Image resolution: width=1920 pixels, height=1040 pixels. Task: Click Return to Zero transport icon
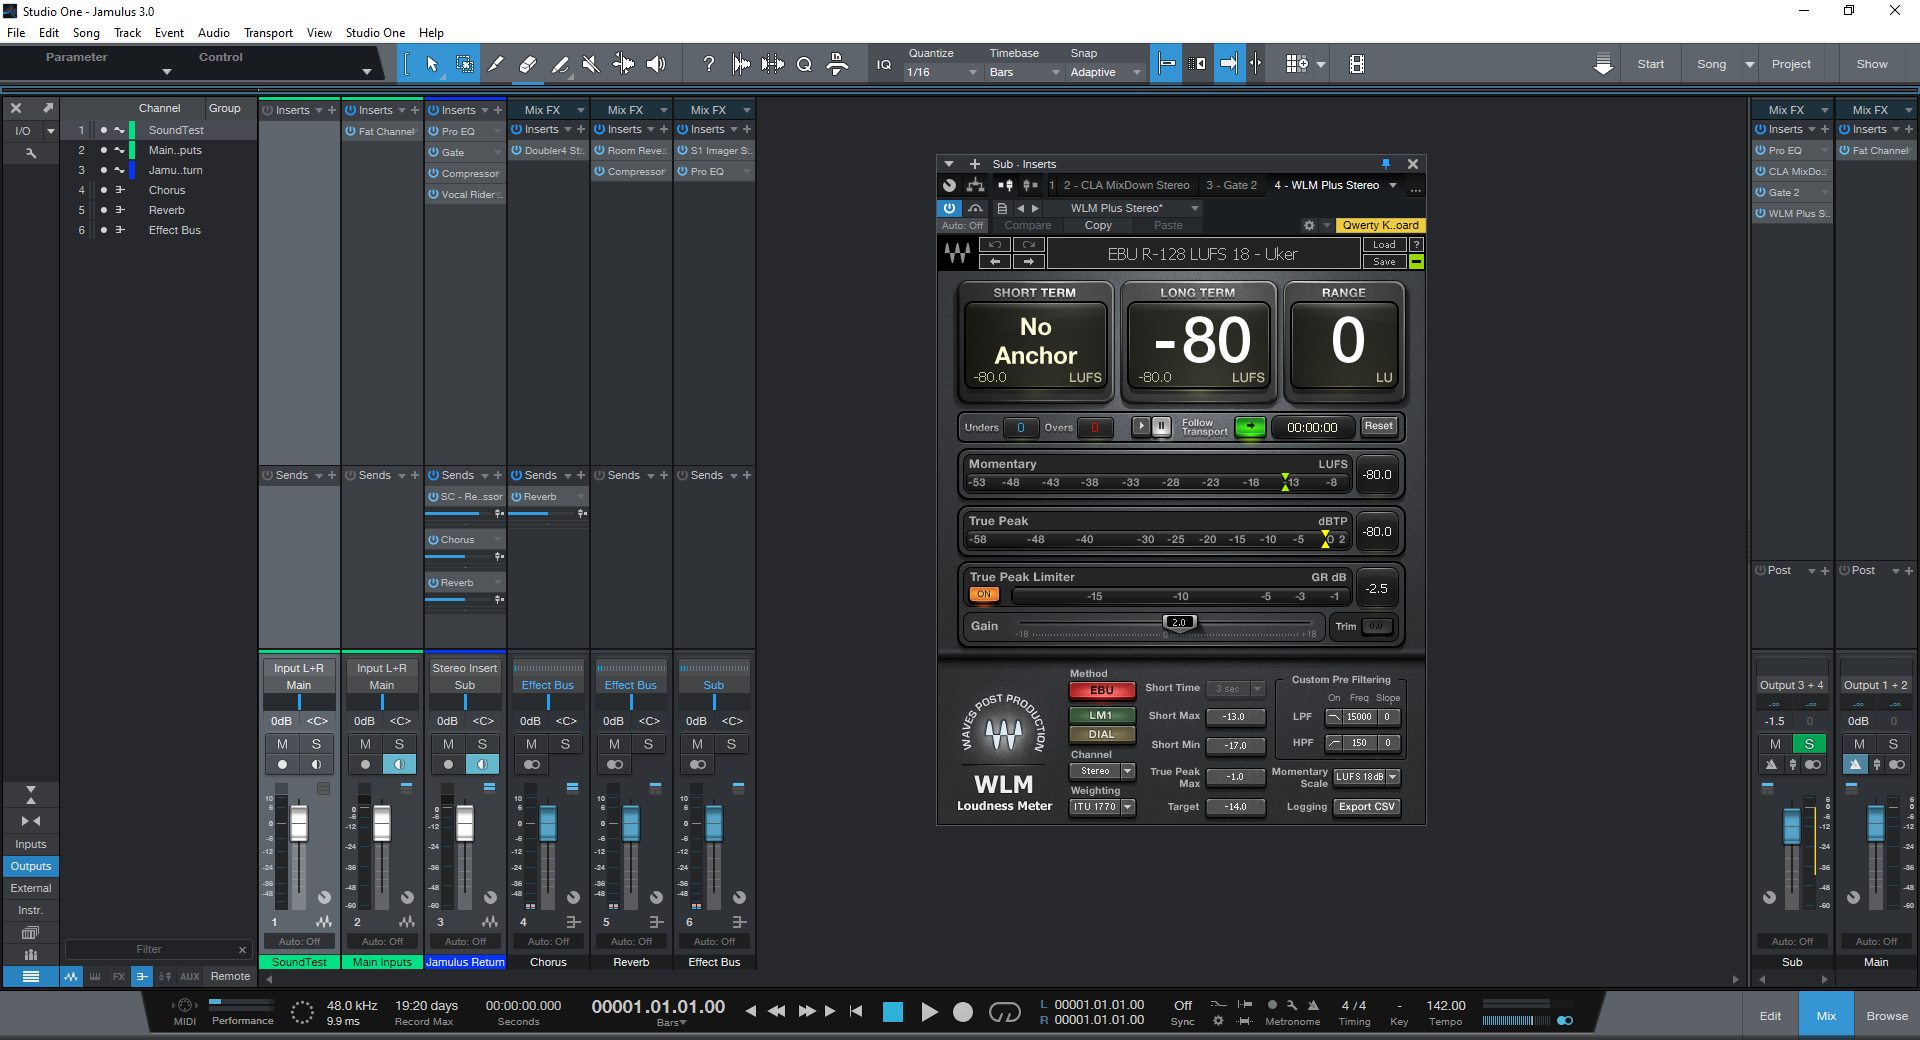coord(856,1011)
